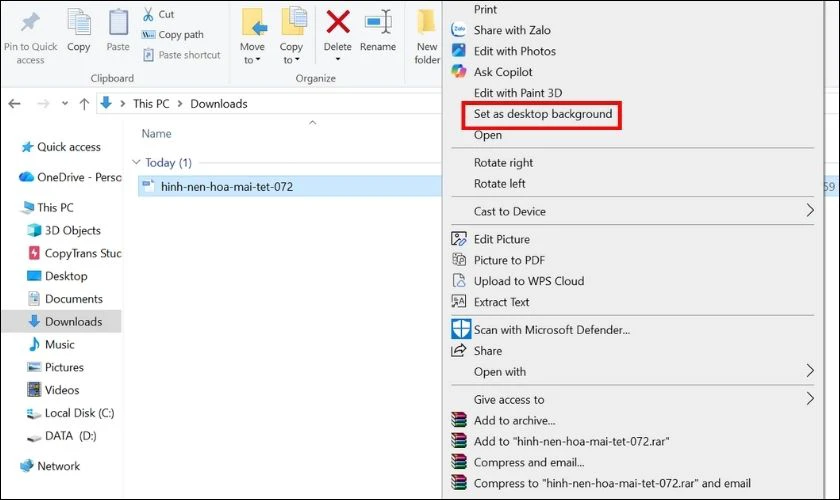The height and width of the screenshot is (500, 840).
Task: Click Paste shortcut in the ribbon
Action: (189, 55)
